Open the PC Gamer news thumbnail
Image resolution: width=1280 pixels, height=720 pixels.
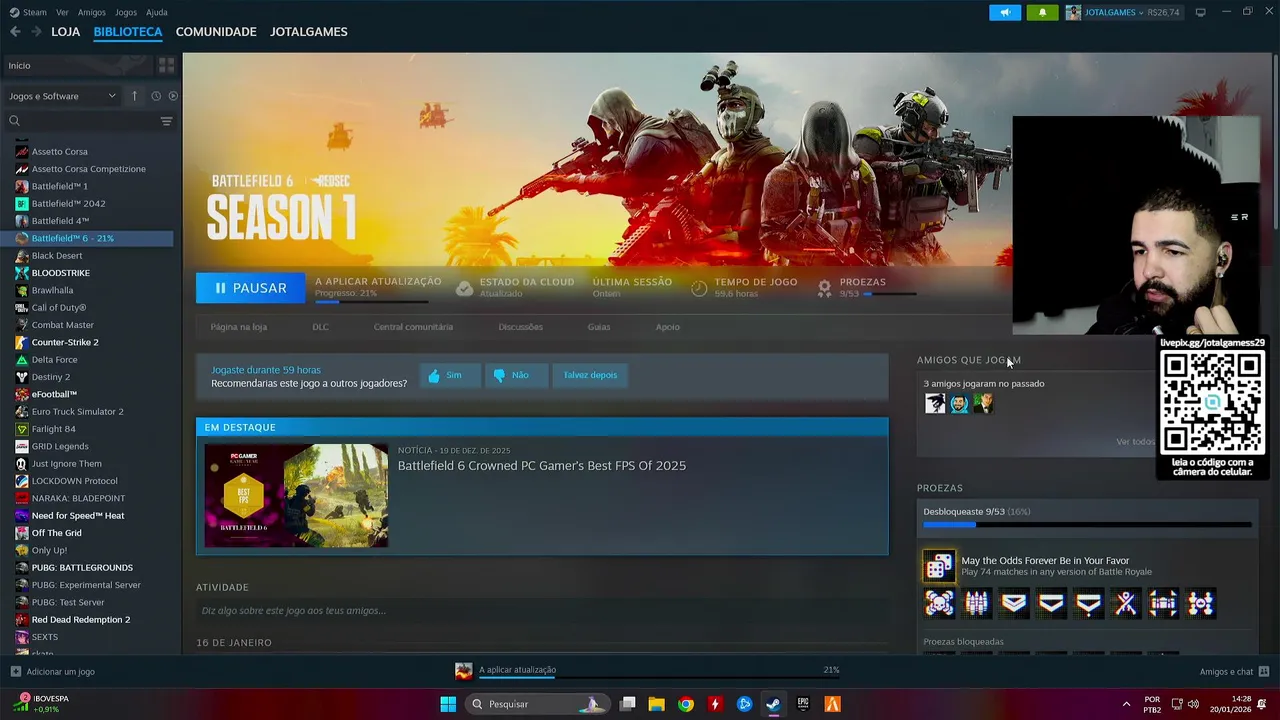[296, 496]
